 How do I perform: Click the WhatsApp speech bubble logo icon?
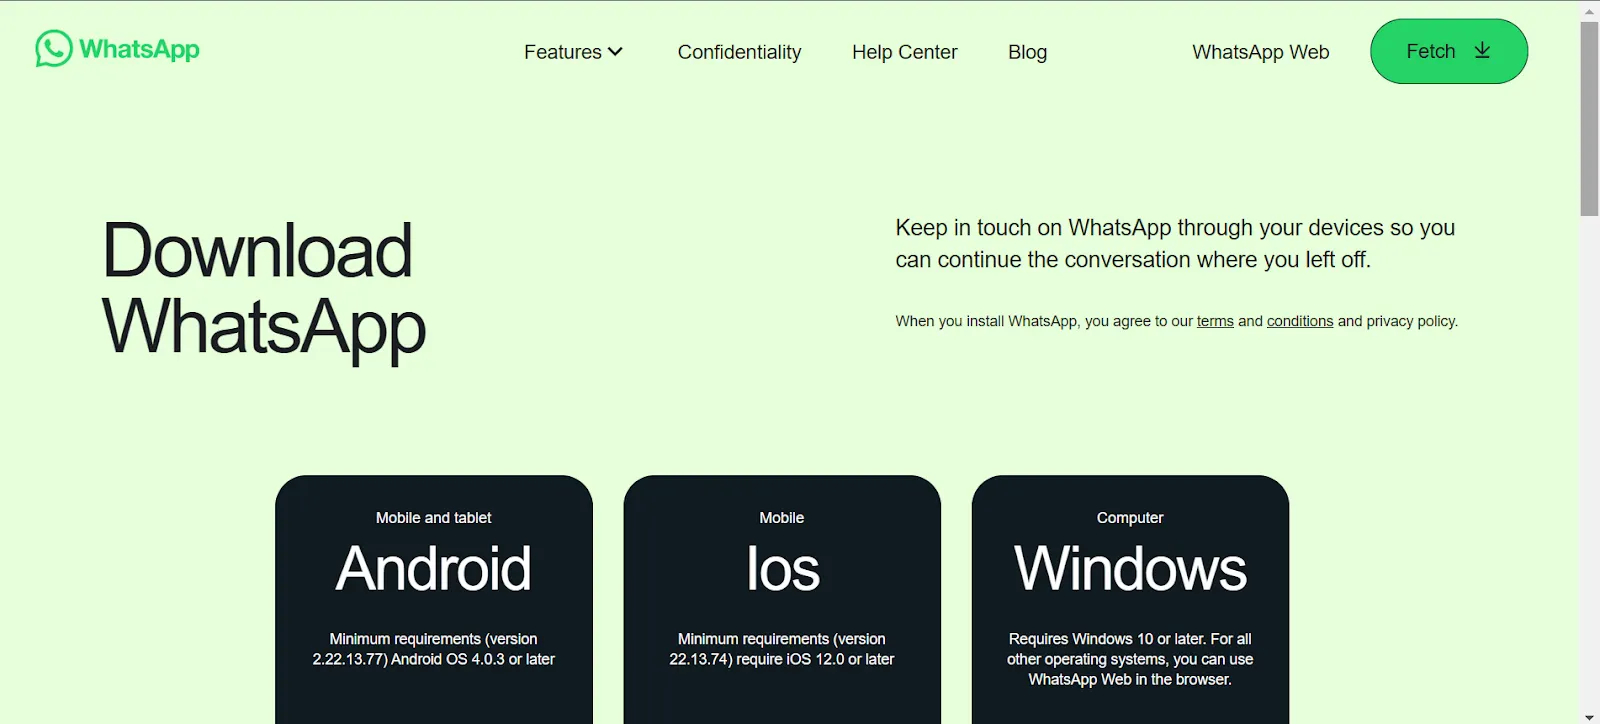click(x=53, y=49)
